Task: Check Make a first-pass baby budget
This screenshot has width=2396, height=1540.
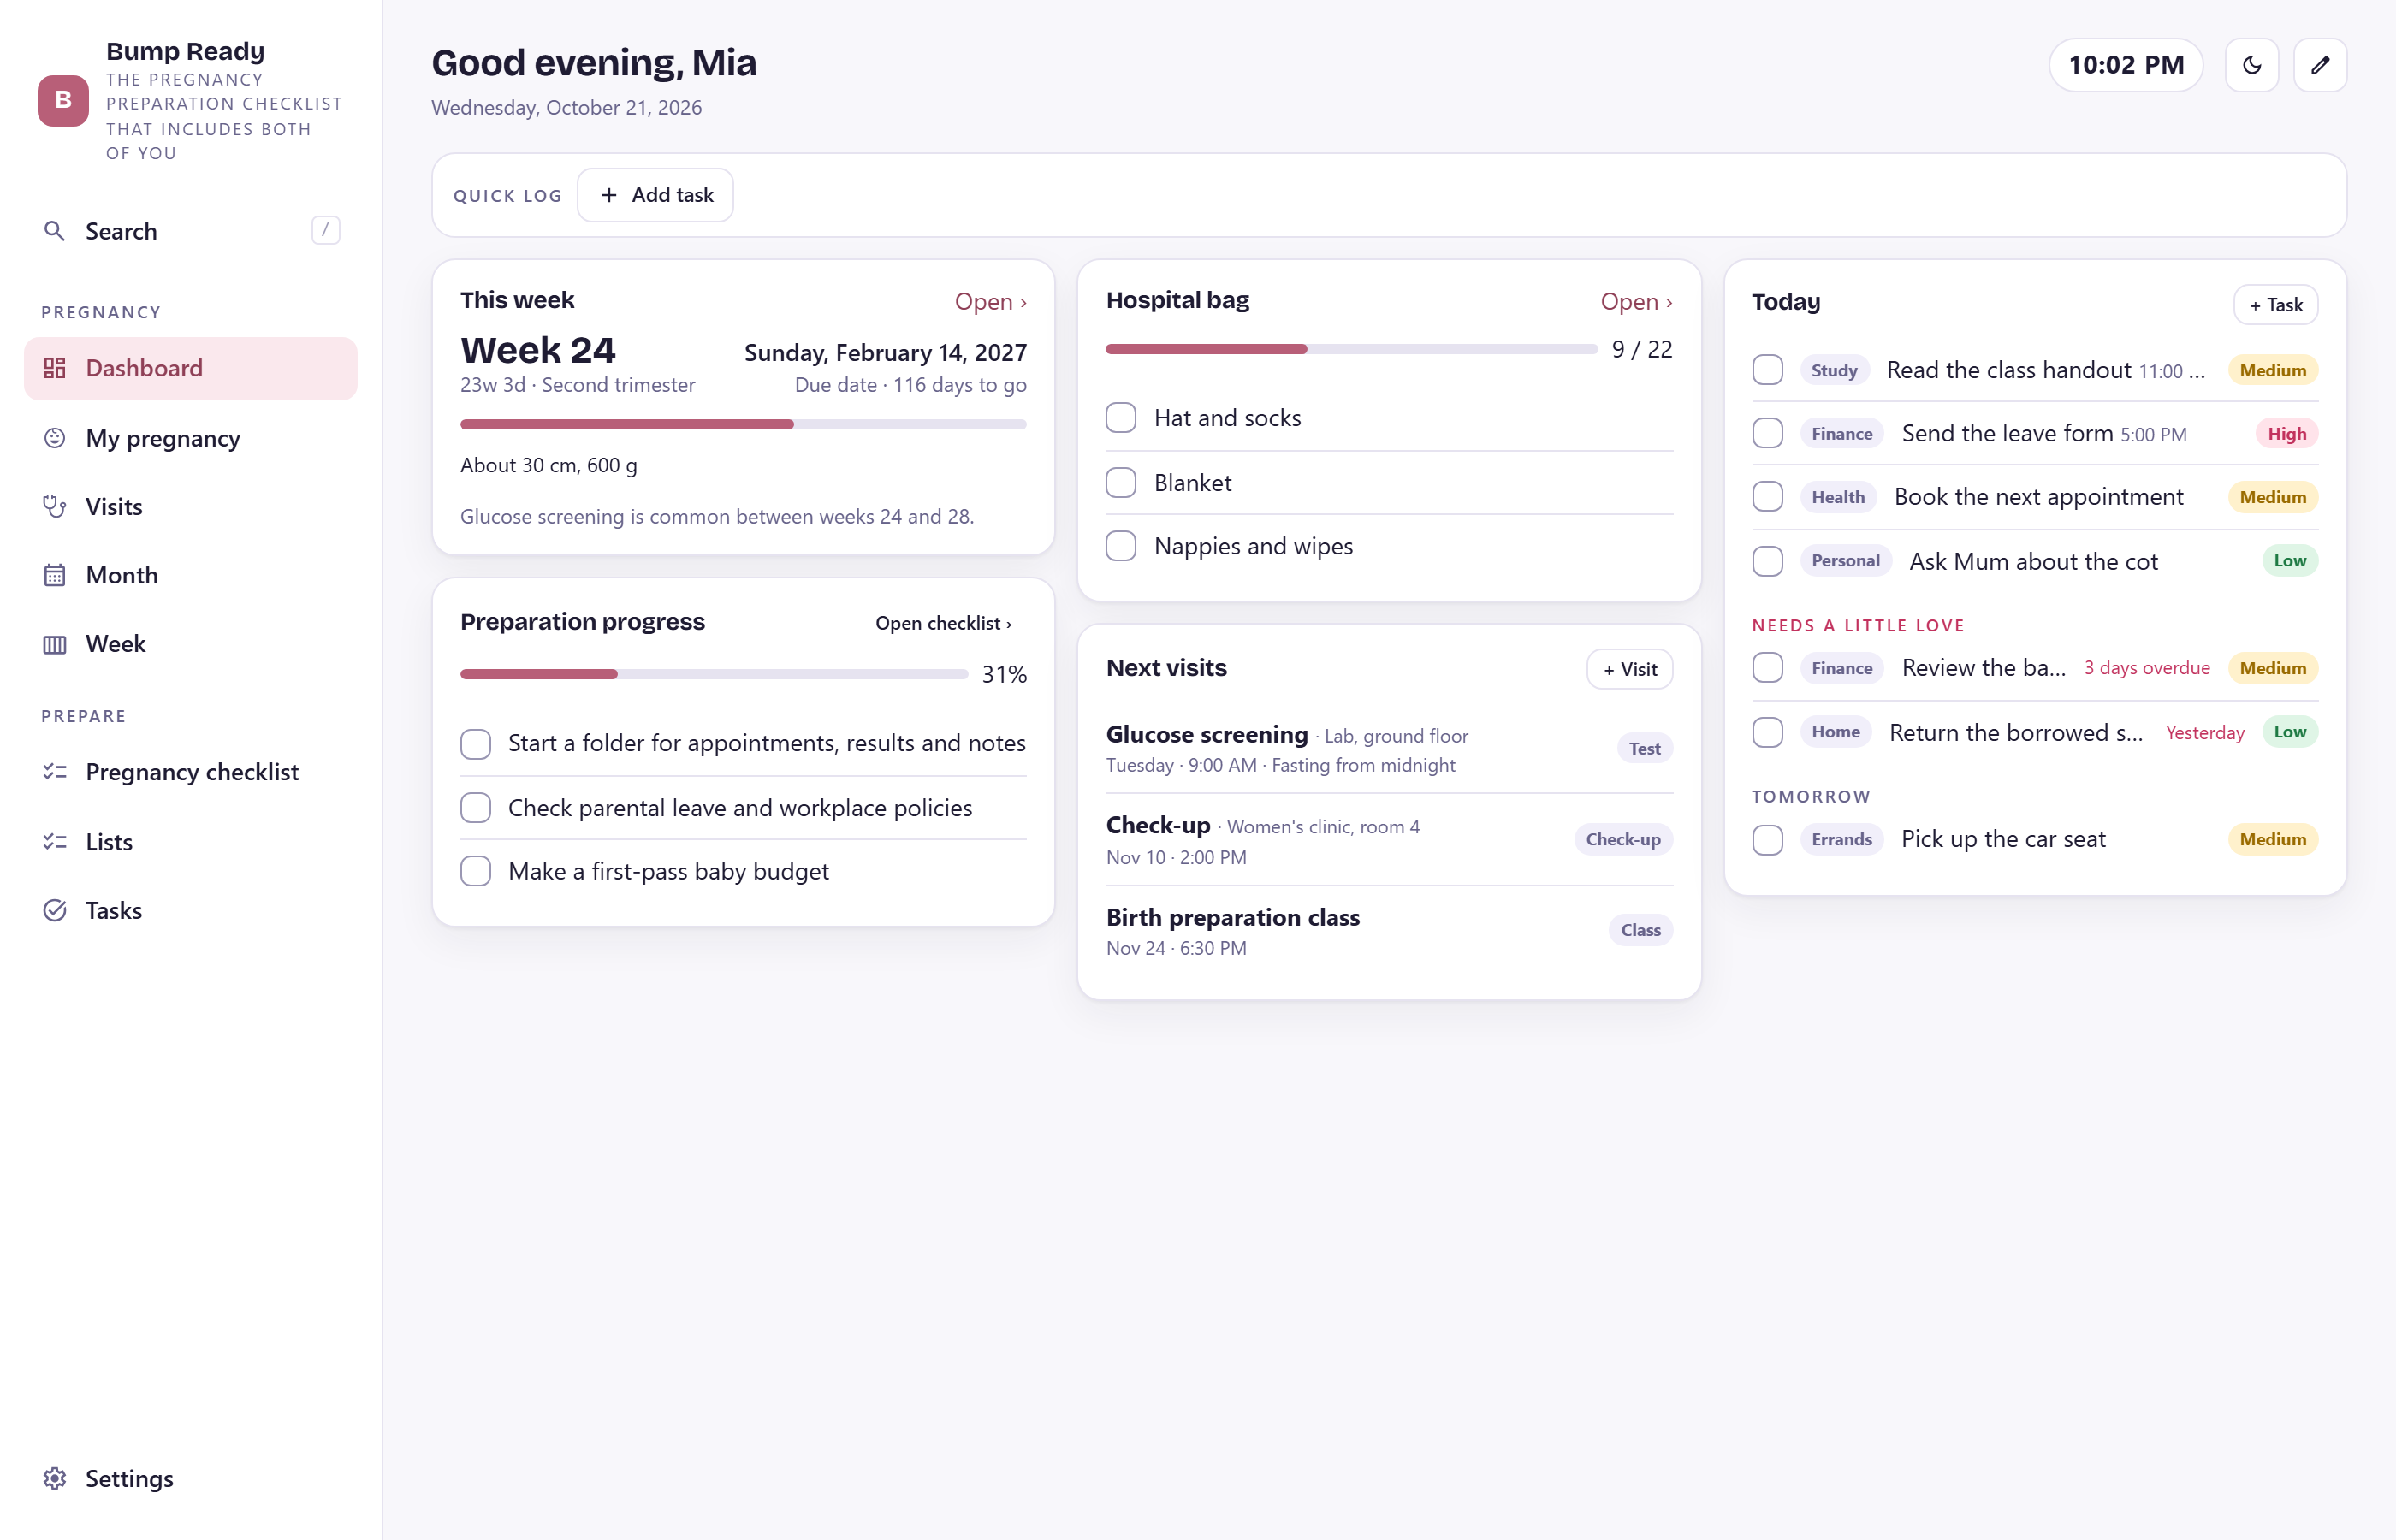Action: click(x=476, y=871)
